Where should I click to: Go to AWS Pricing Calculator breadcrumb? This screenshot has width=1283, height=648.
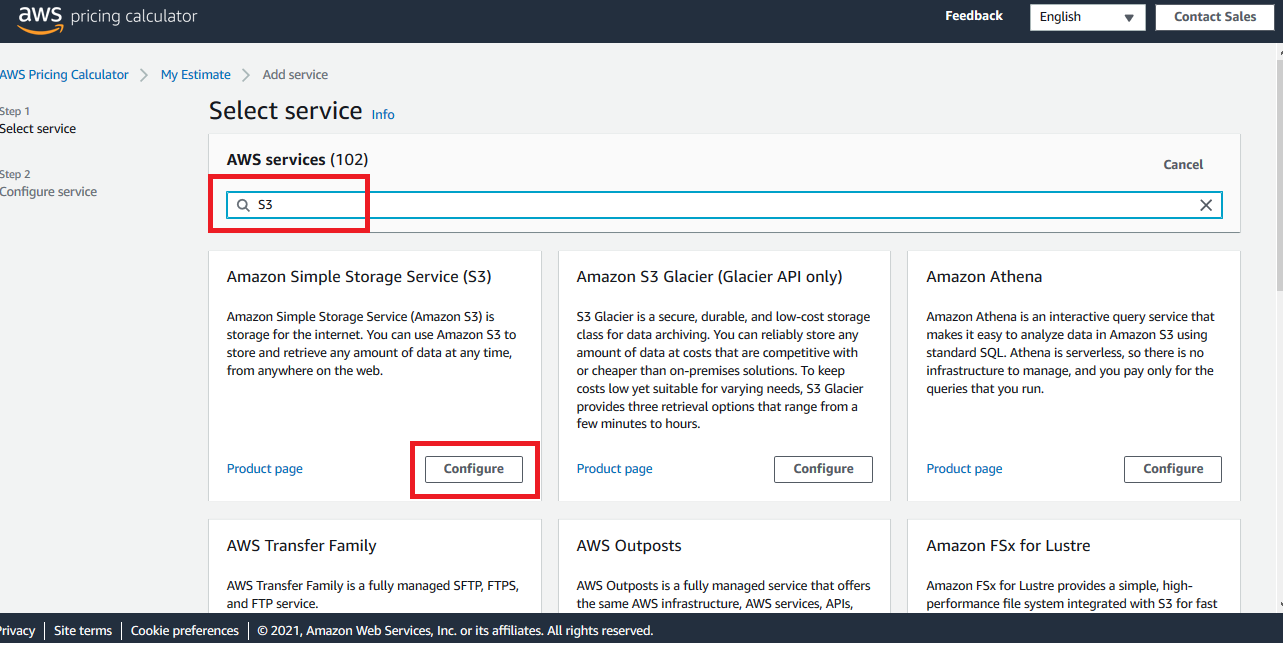coord(64,75)
